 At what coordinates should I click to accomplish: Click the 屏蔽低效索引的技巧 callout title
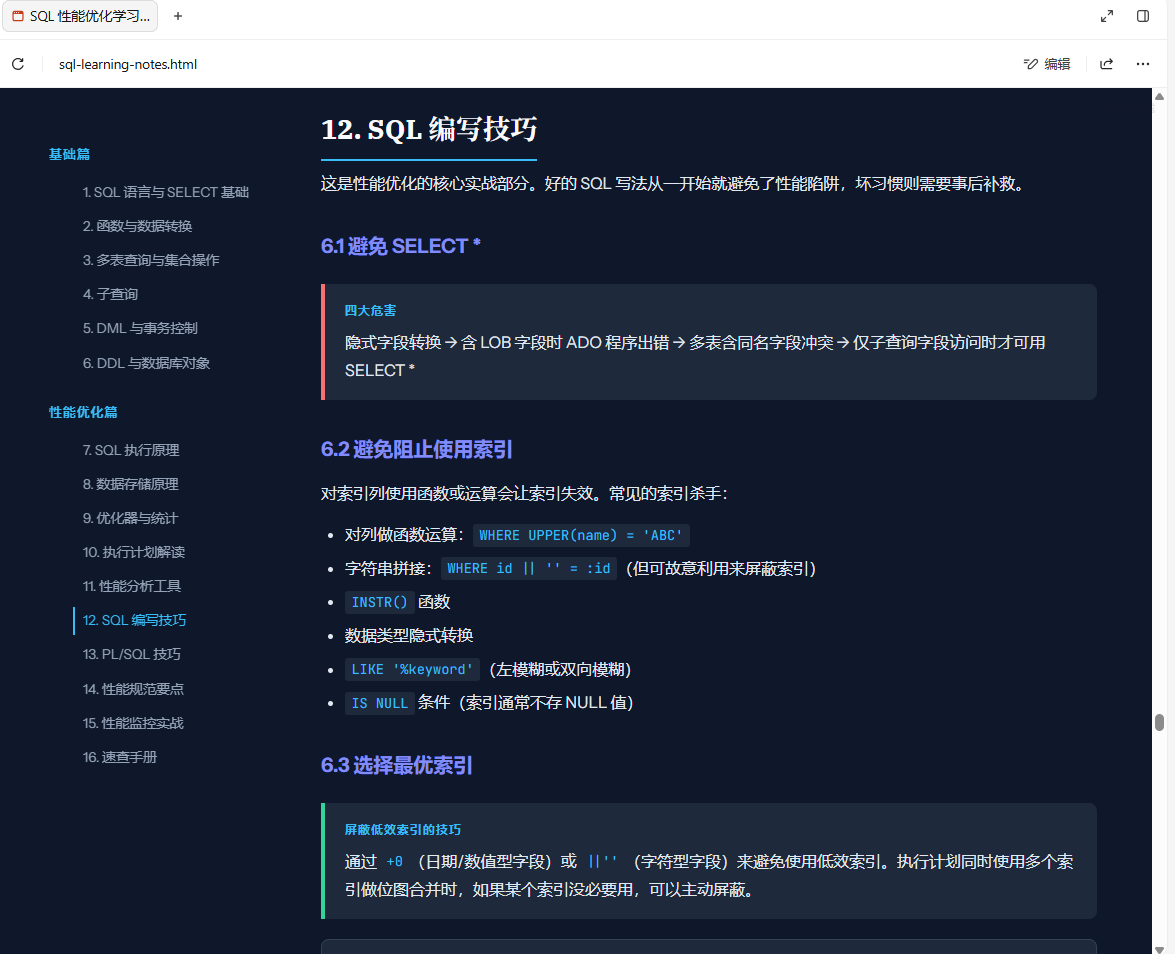click(x=402, y=830)
